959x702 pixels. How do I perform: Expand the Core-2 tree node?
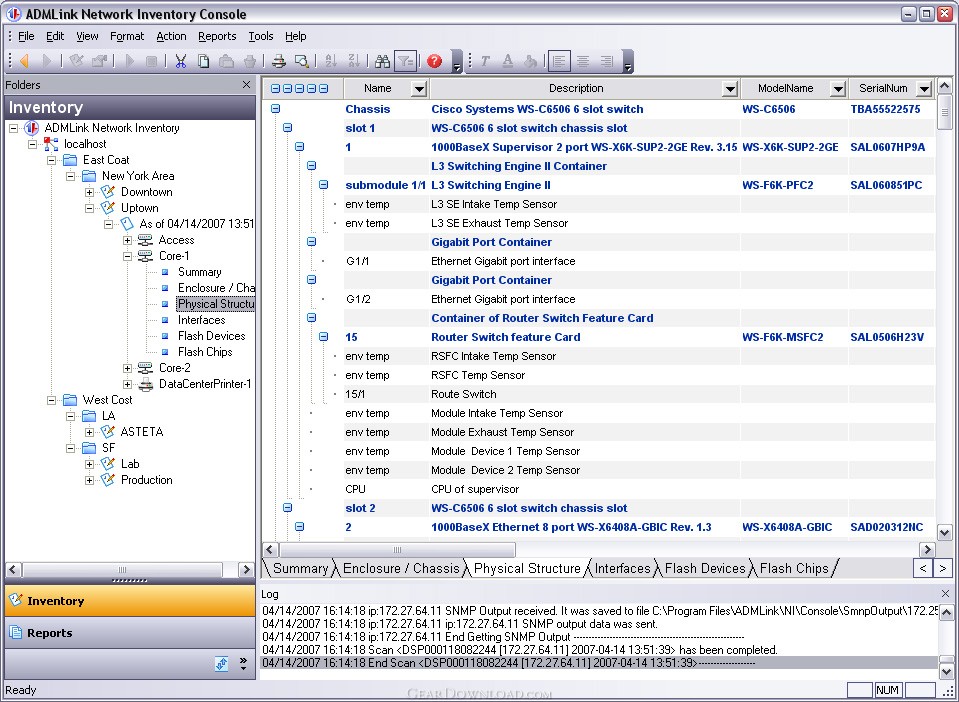[x=127, y=368]
